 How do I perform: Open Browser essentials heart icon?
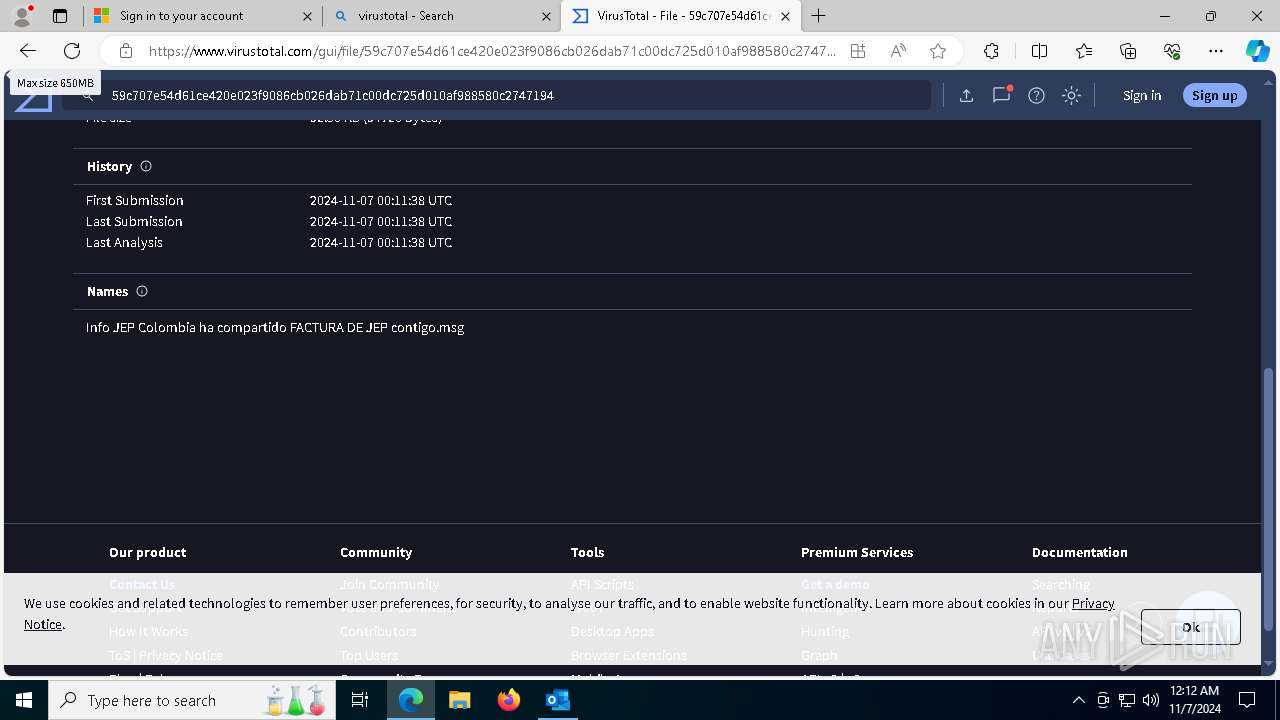[1172, 51]
